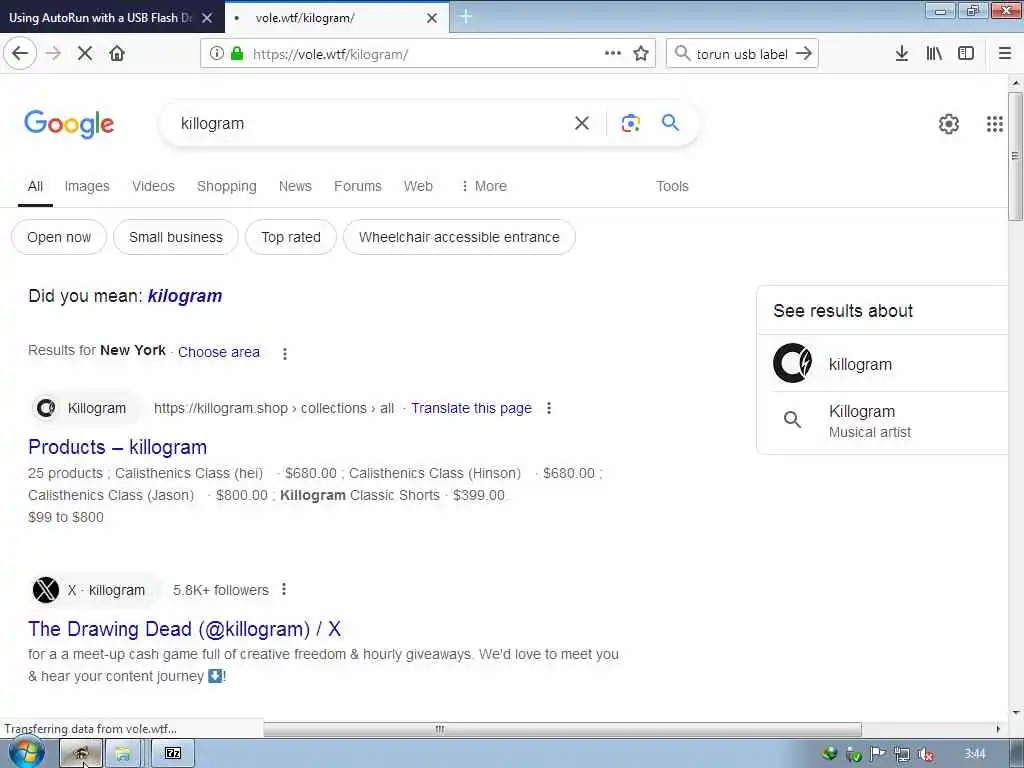Click the X logo favicon
Viewport: 1024px width, 768px height.
pyautogui.click(x=46, y=590)
